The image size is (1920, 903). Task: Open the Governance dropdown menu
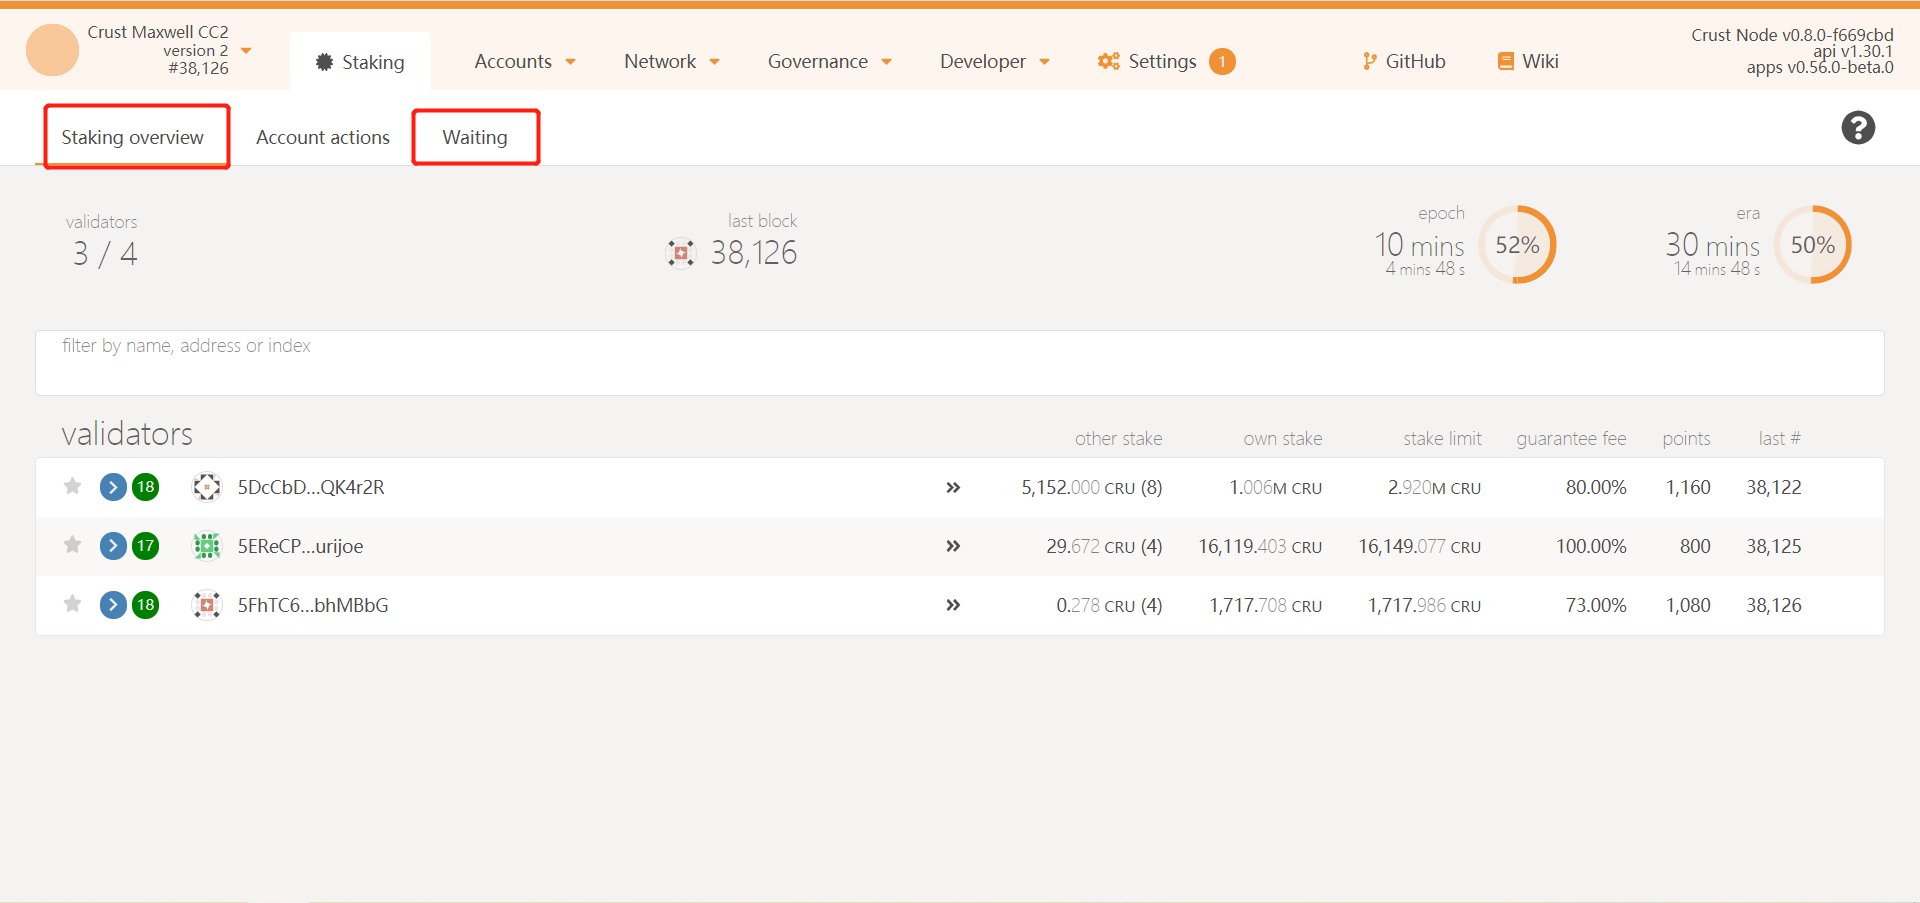(x=829, y=61)
